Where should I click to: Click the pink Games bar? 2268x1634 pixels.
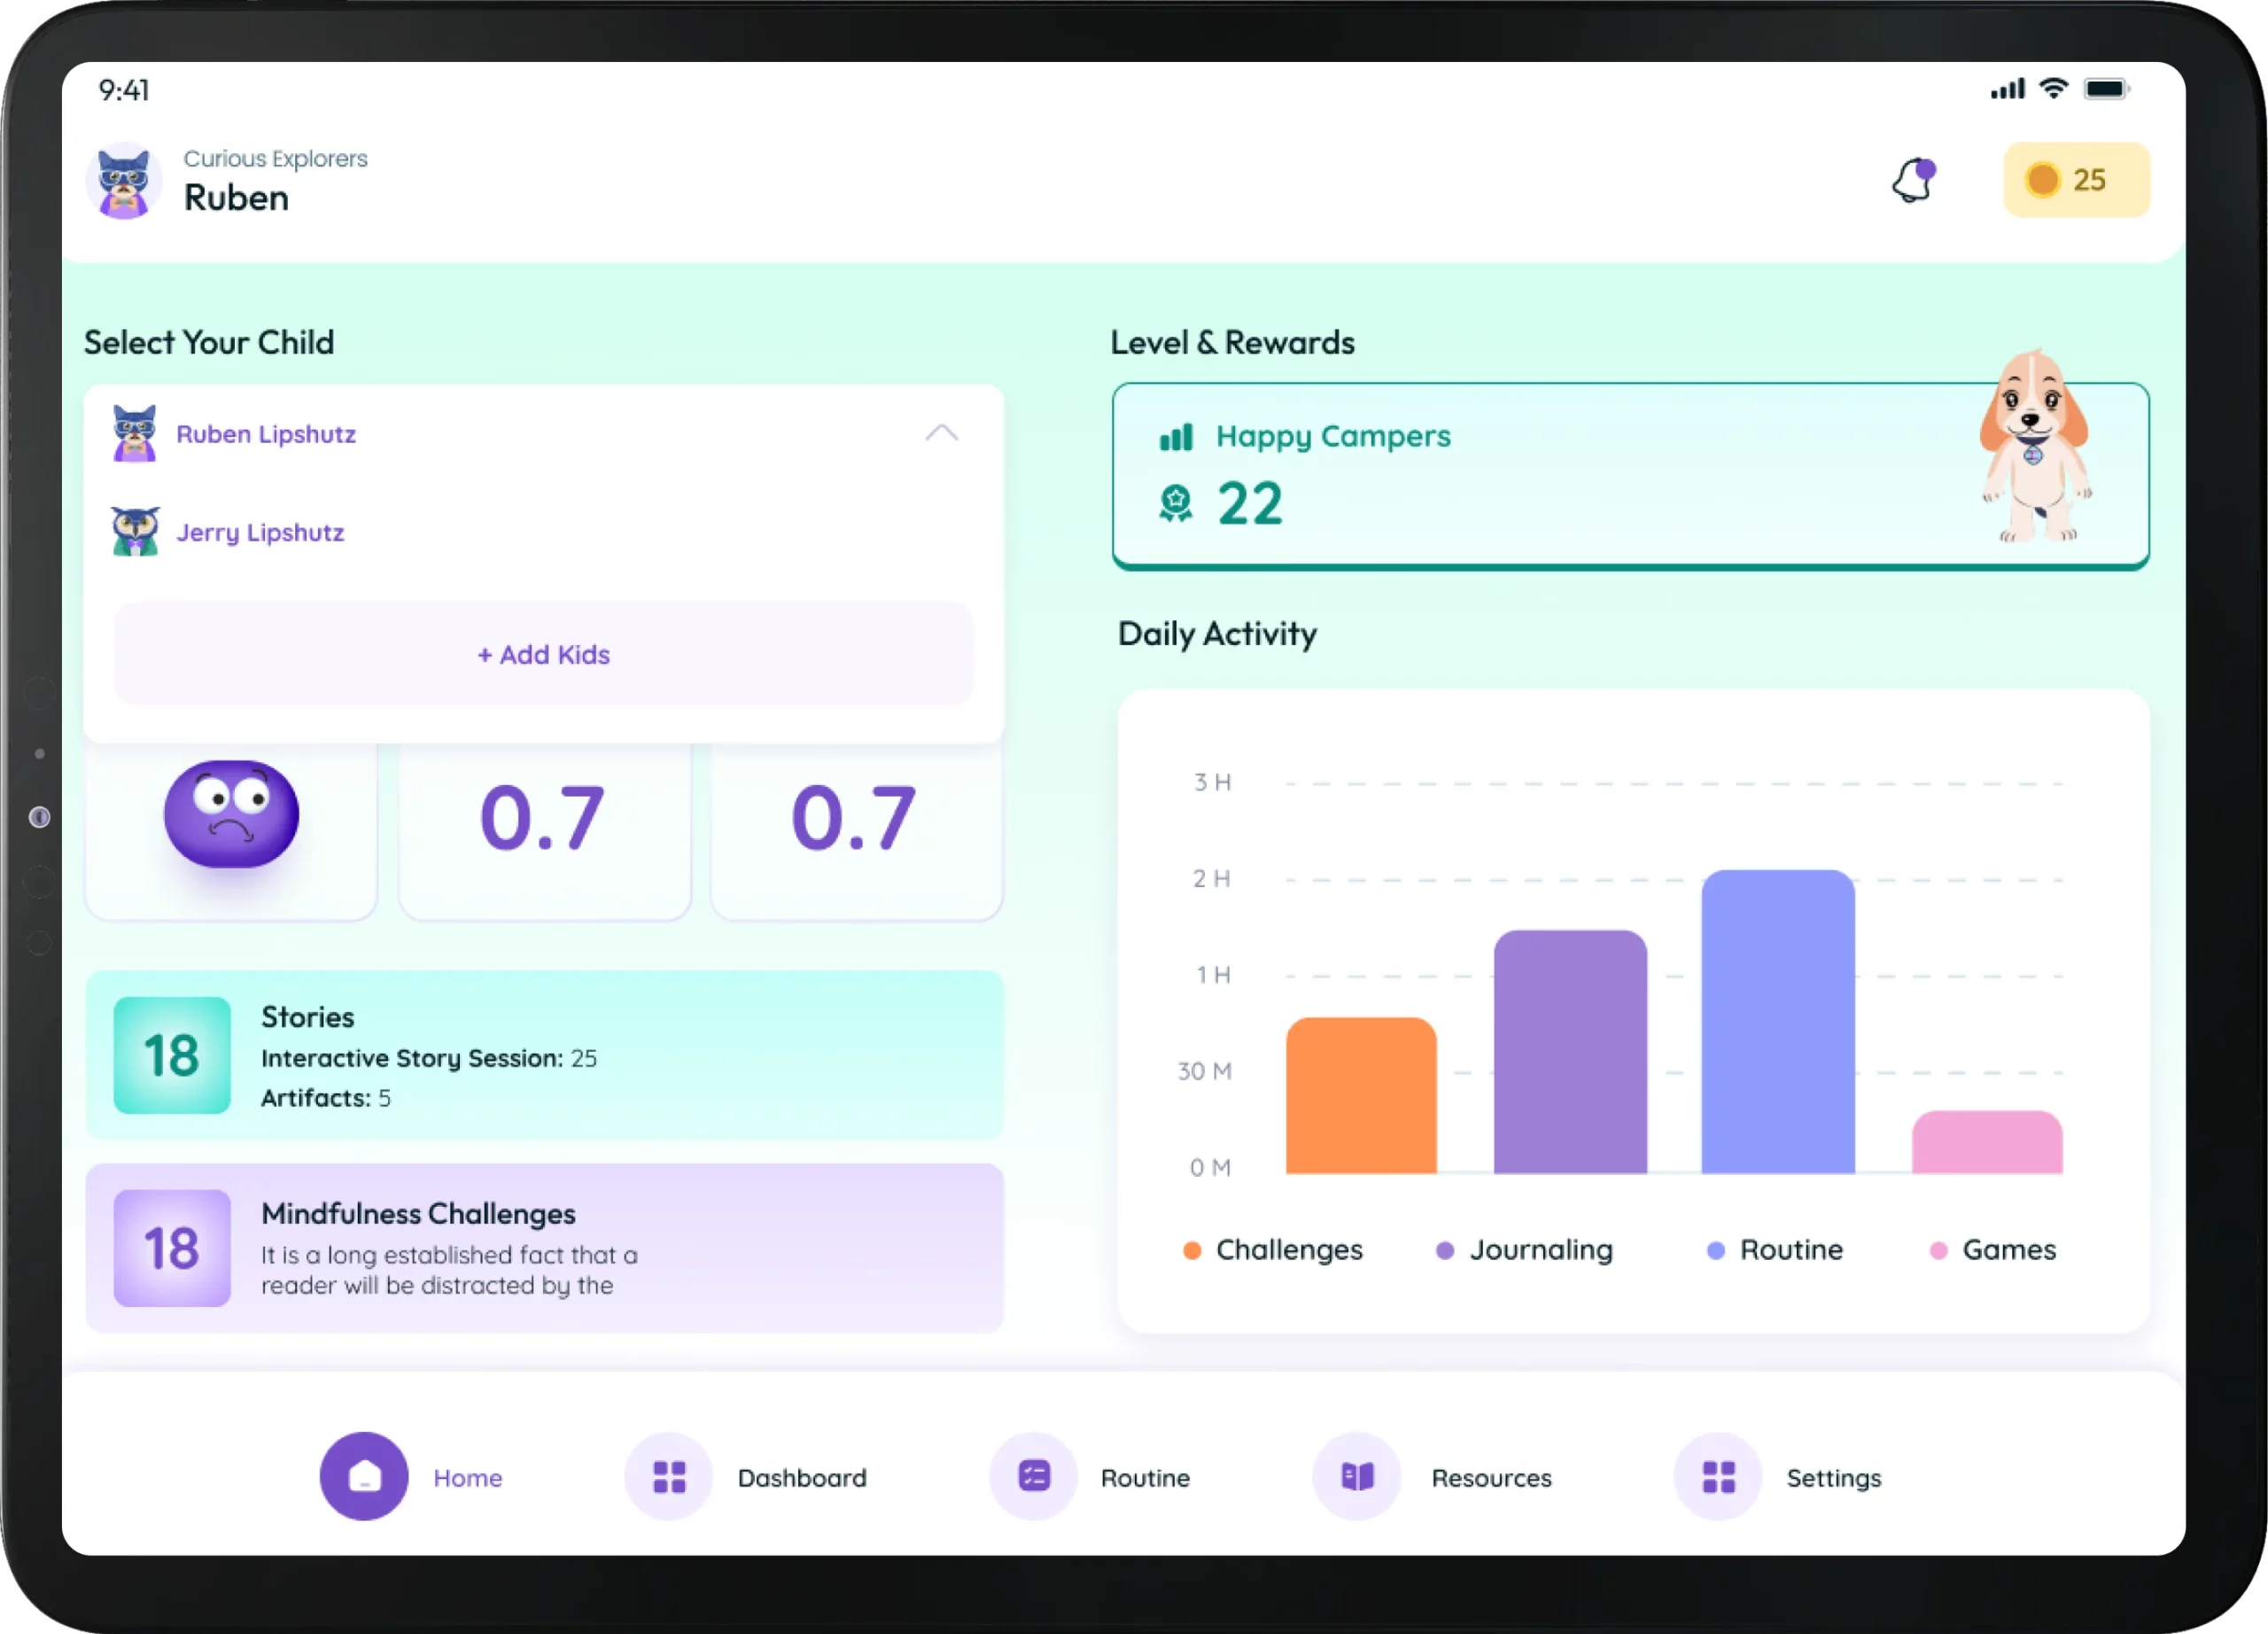click(1987, 1142)
